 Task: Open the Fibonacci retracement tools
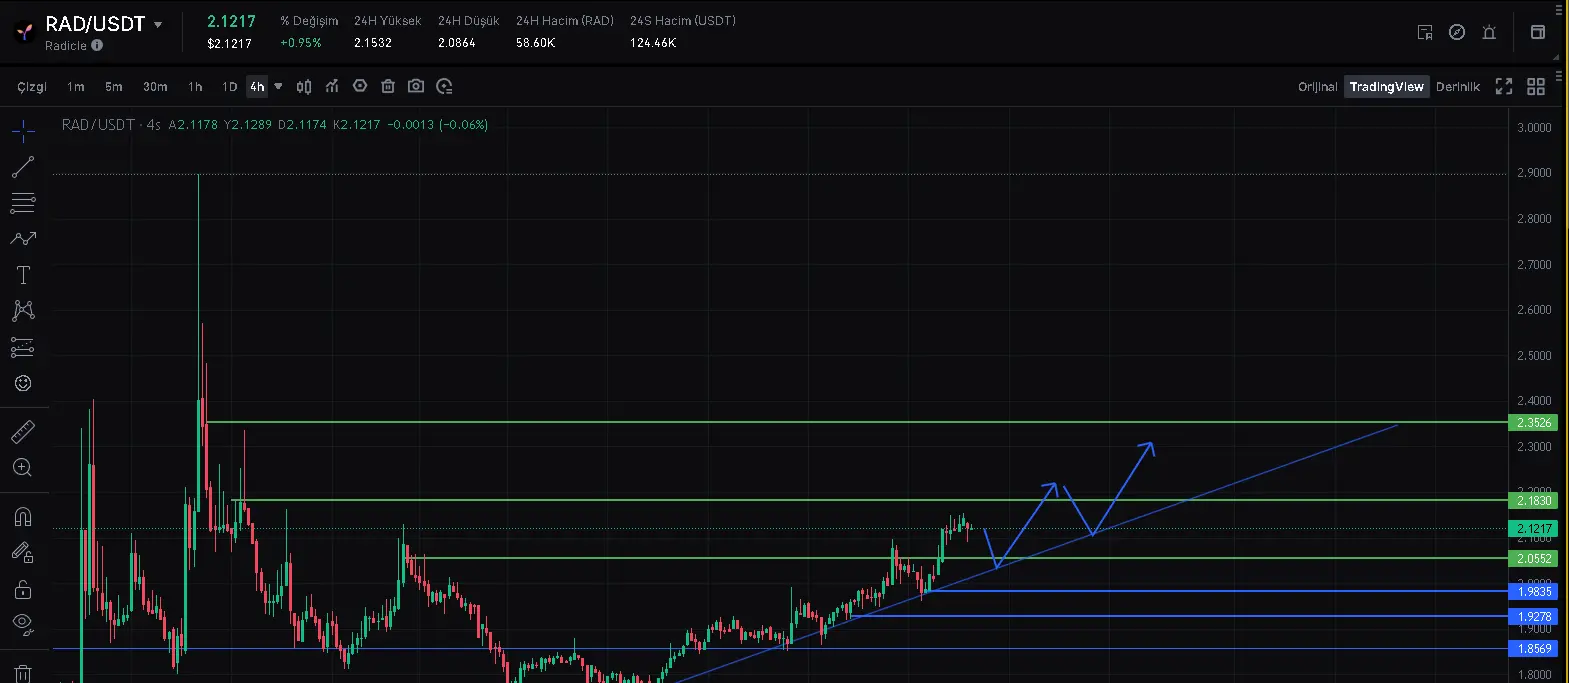pyautogui.click(x=23, y=203)
